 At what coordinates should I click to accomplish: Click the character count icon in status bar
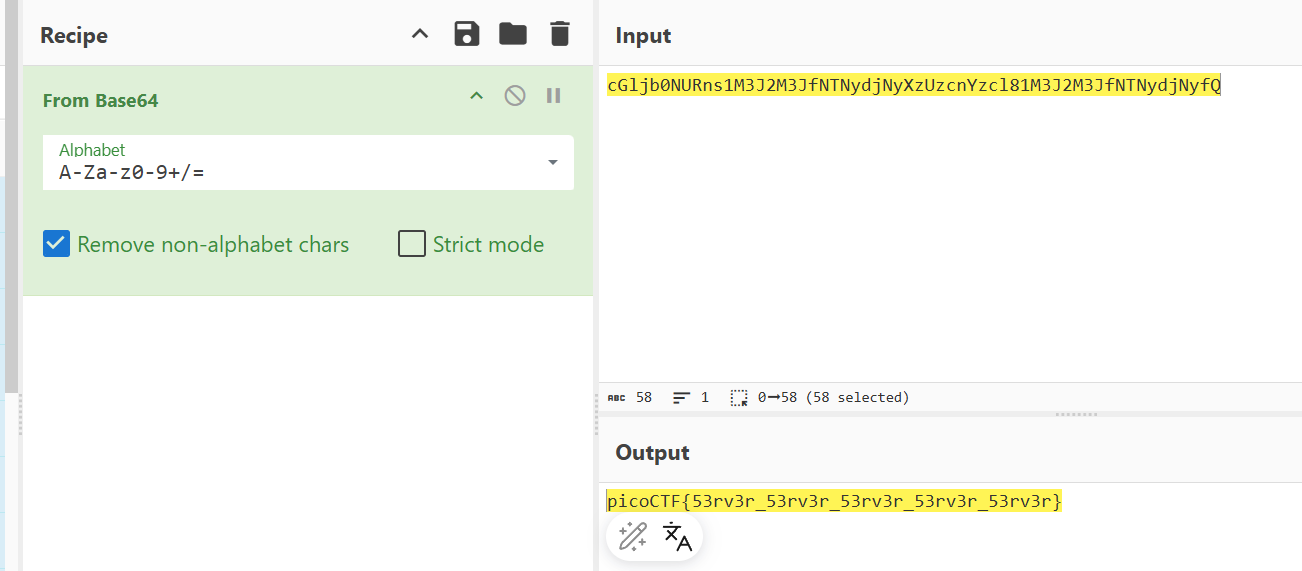coord(616,397)
